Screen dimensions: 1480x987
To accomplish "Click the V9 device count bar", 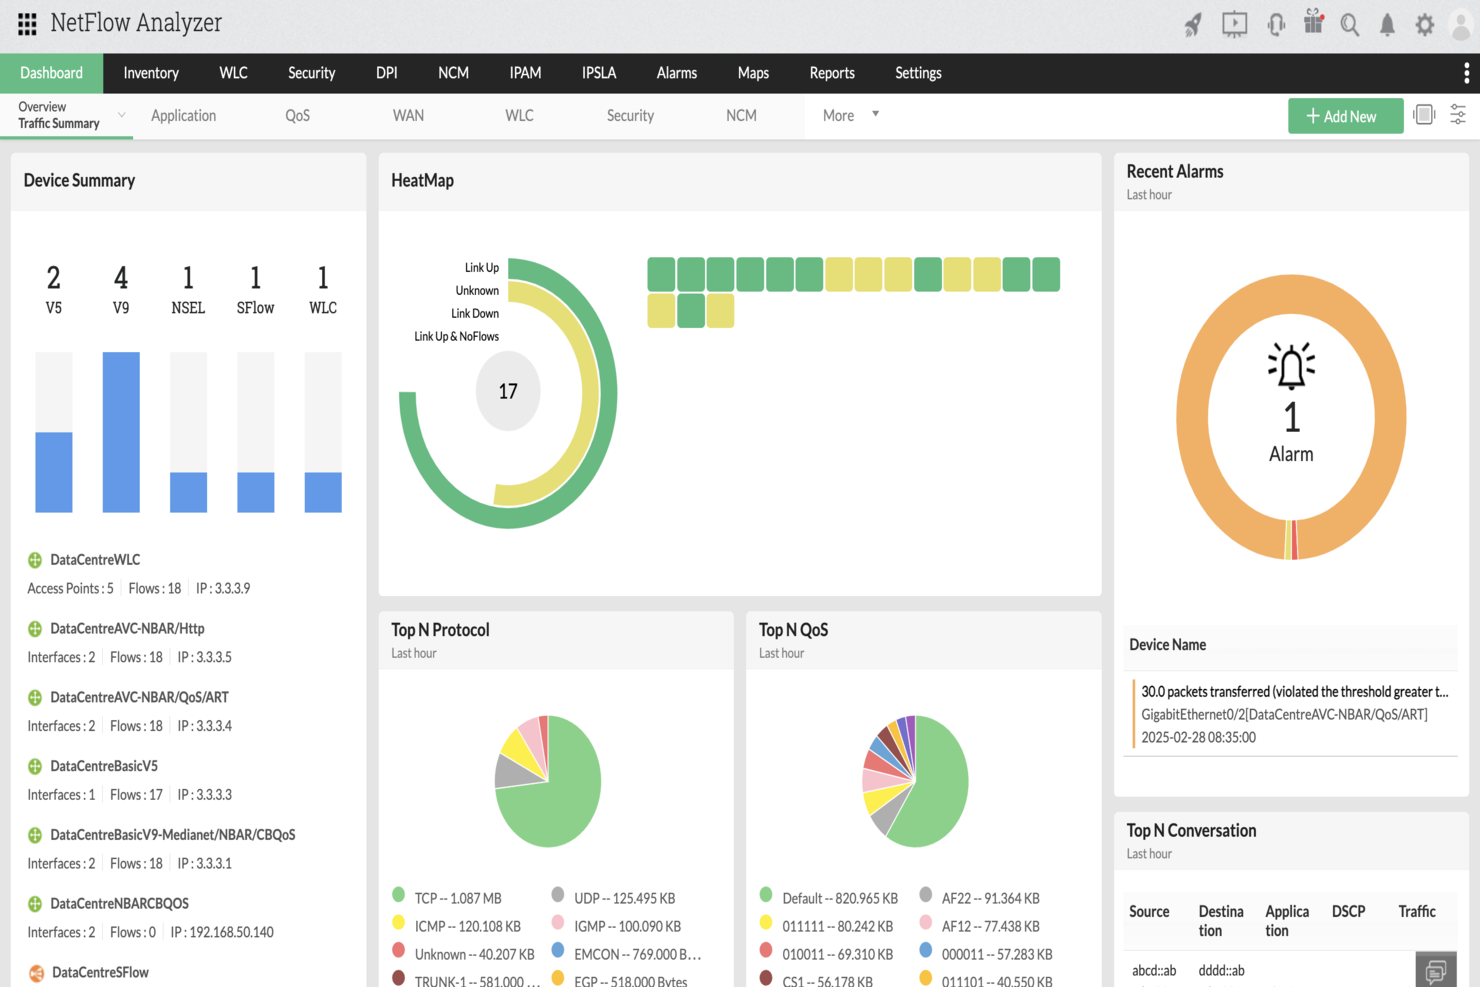I will coord(121,432).
